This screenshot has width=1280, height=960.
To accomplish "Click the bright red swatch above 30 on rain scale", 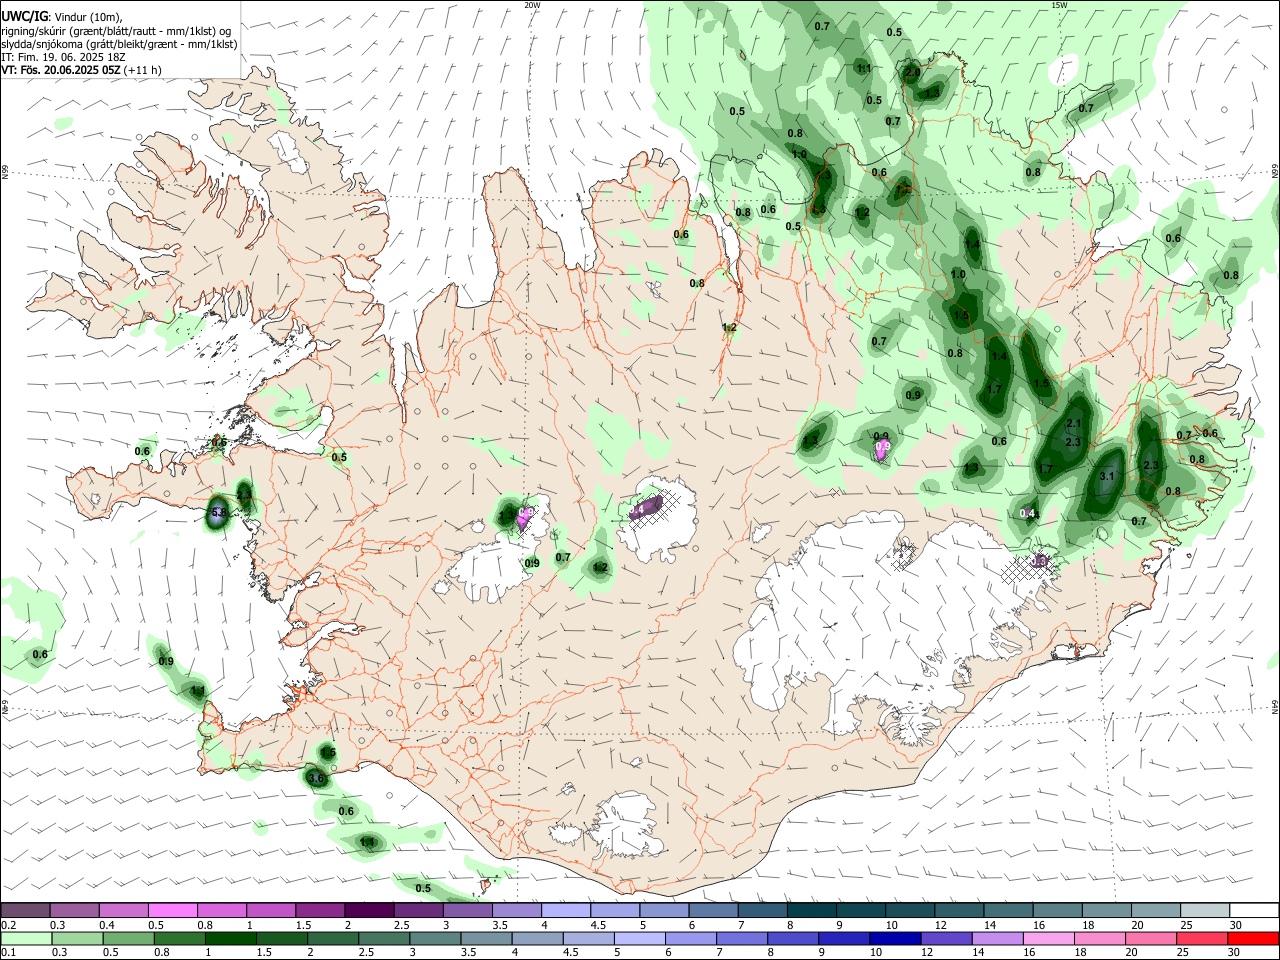I will click(x=1253, y=938).
